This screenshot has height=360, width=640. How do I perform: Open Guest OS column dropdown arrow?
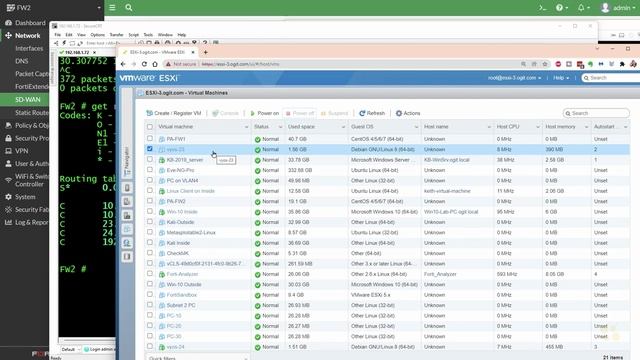coord(416,127)
